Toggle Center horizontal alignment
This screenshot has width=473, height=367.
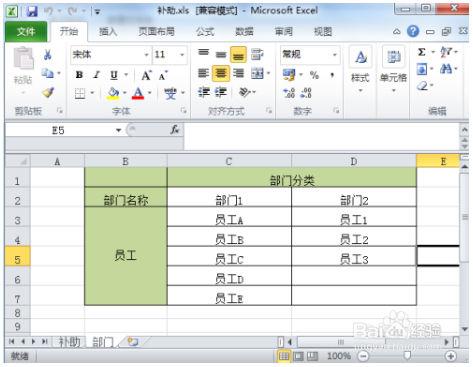click(x=221, y=73)
